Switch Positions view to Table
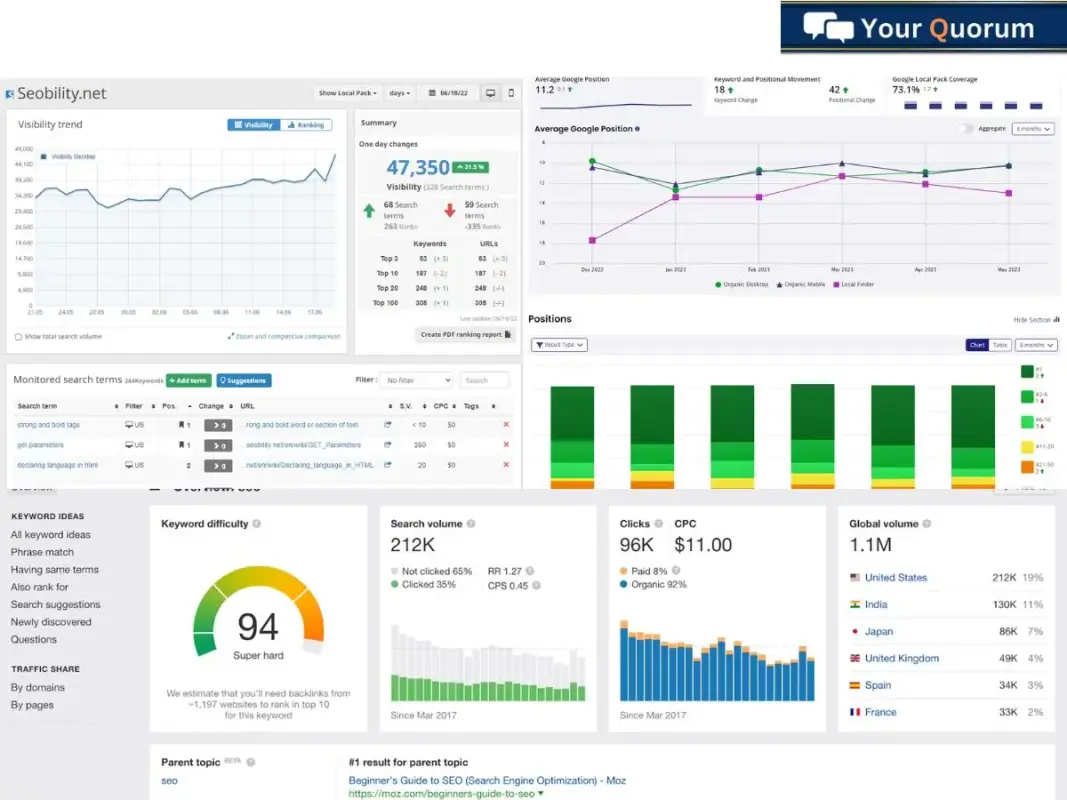1067x800 pixels. (1000, 345)
